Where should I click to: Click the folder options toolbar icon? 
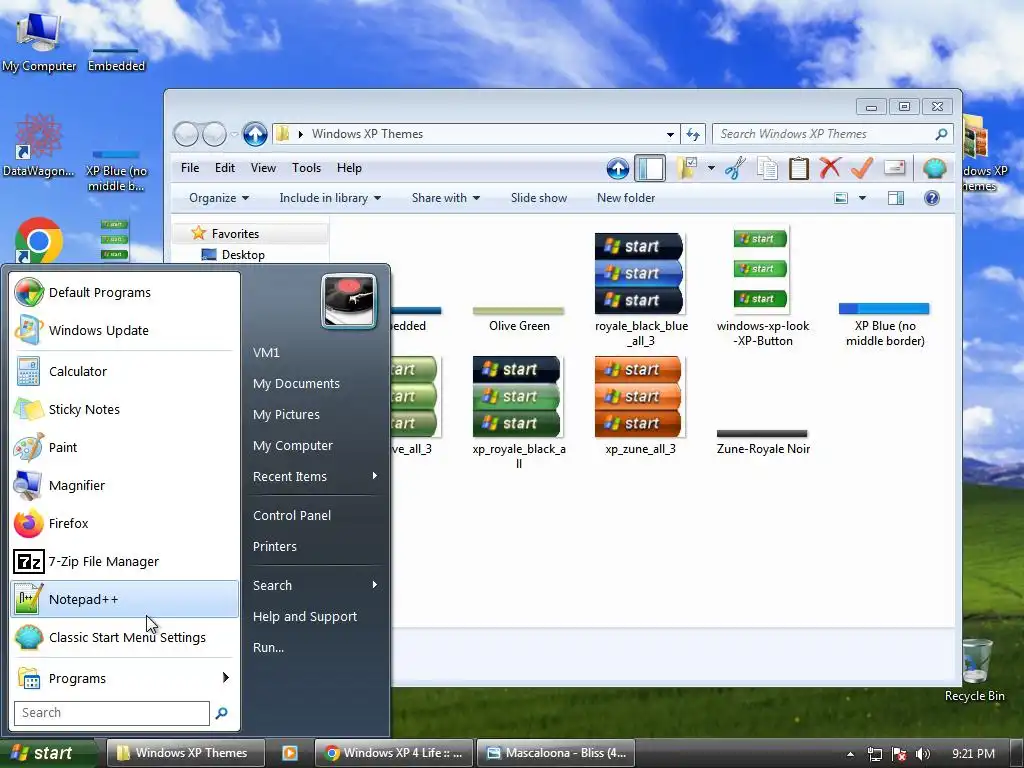pyautogui.click(x=686, y=168)
